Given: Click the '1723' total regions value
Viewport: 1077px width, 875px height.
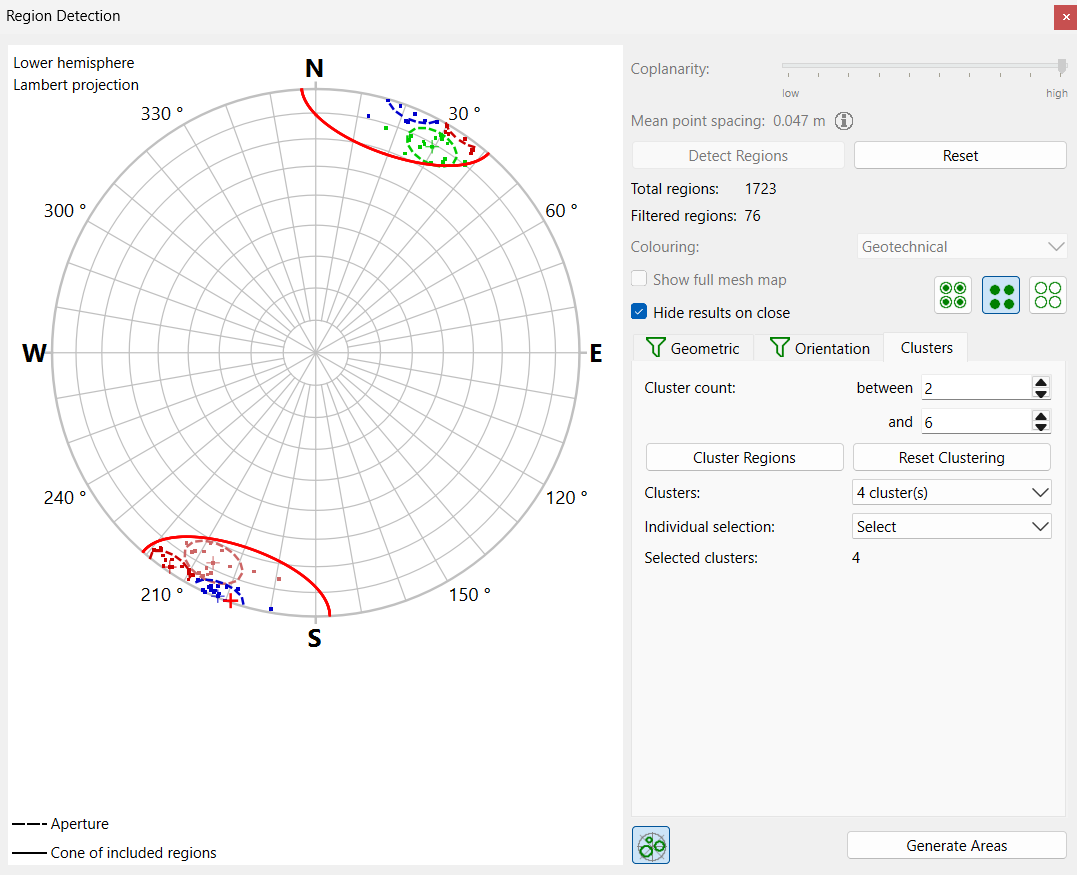Looking at the screenshot, I should (760, 189).
